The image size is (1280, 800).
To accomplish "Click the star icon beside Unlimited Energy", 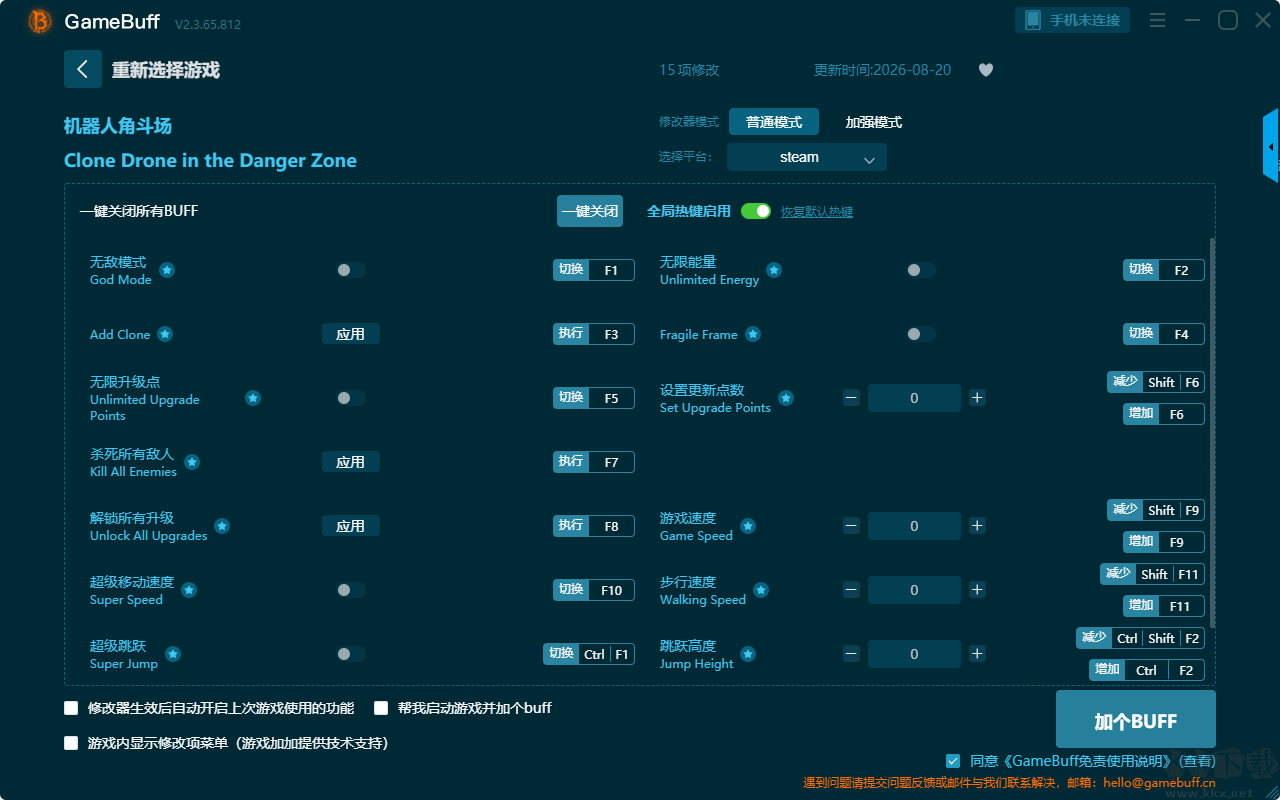I will [x=774, y=270].
